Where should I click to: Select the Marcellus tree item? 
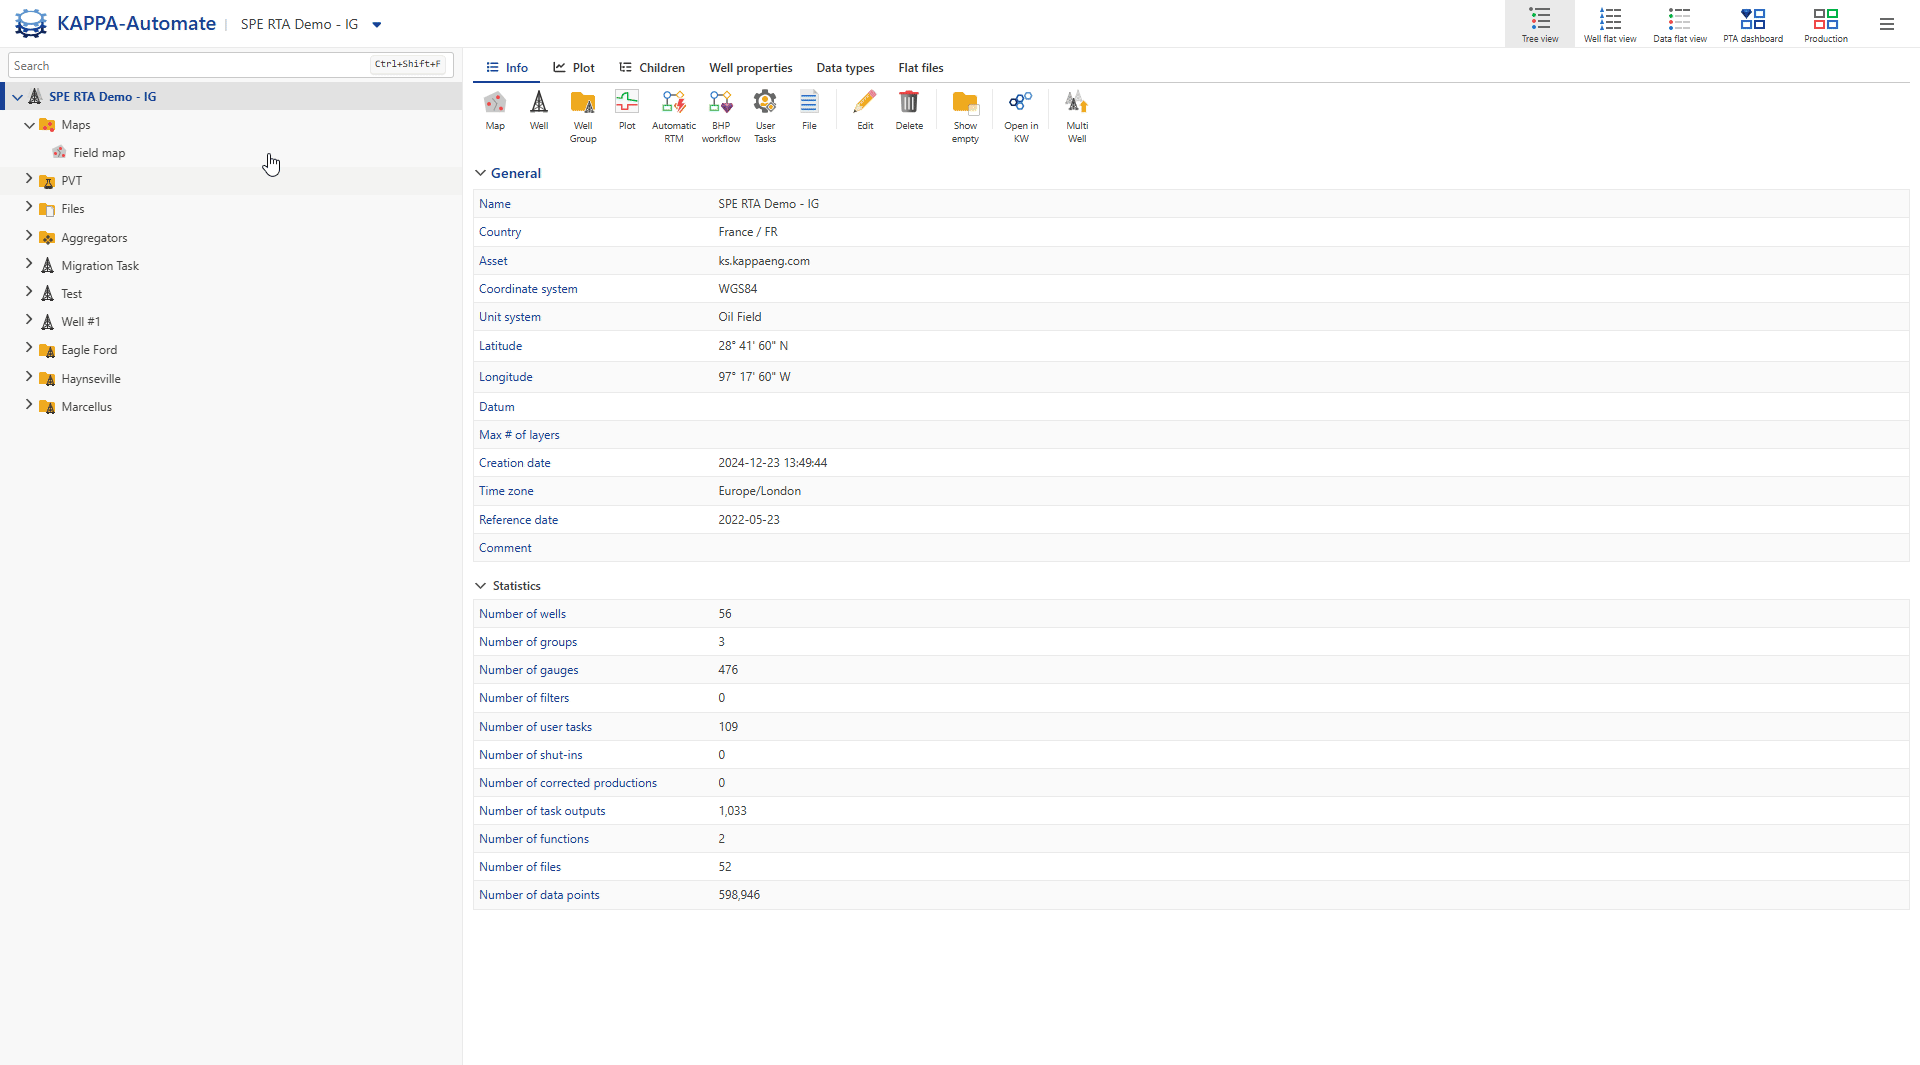click(87, 407)
